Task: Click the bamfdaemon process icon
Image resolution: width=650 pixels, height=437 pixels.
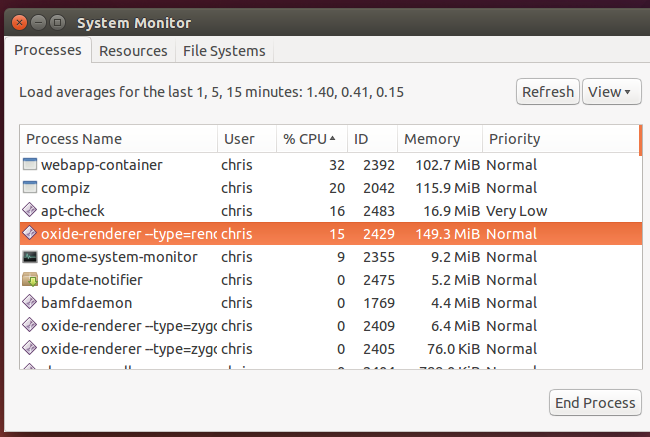Action: [x=30, y=303]
